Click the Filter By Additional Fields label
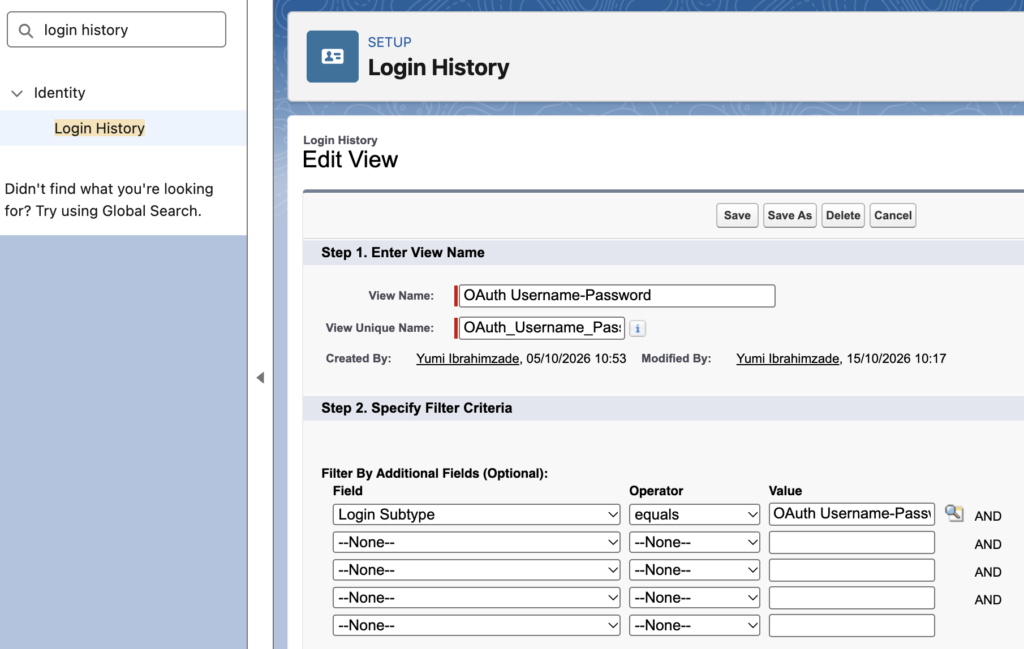This screenshot has height=649, width=1024. coord(434,473)
